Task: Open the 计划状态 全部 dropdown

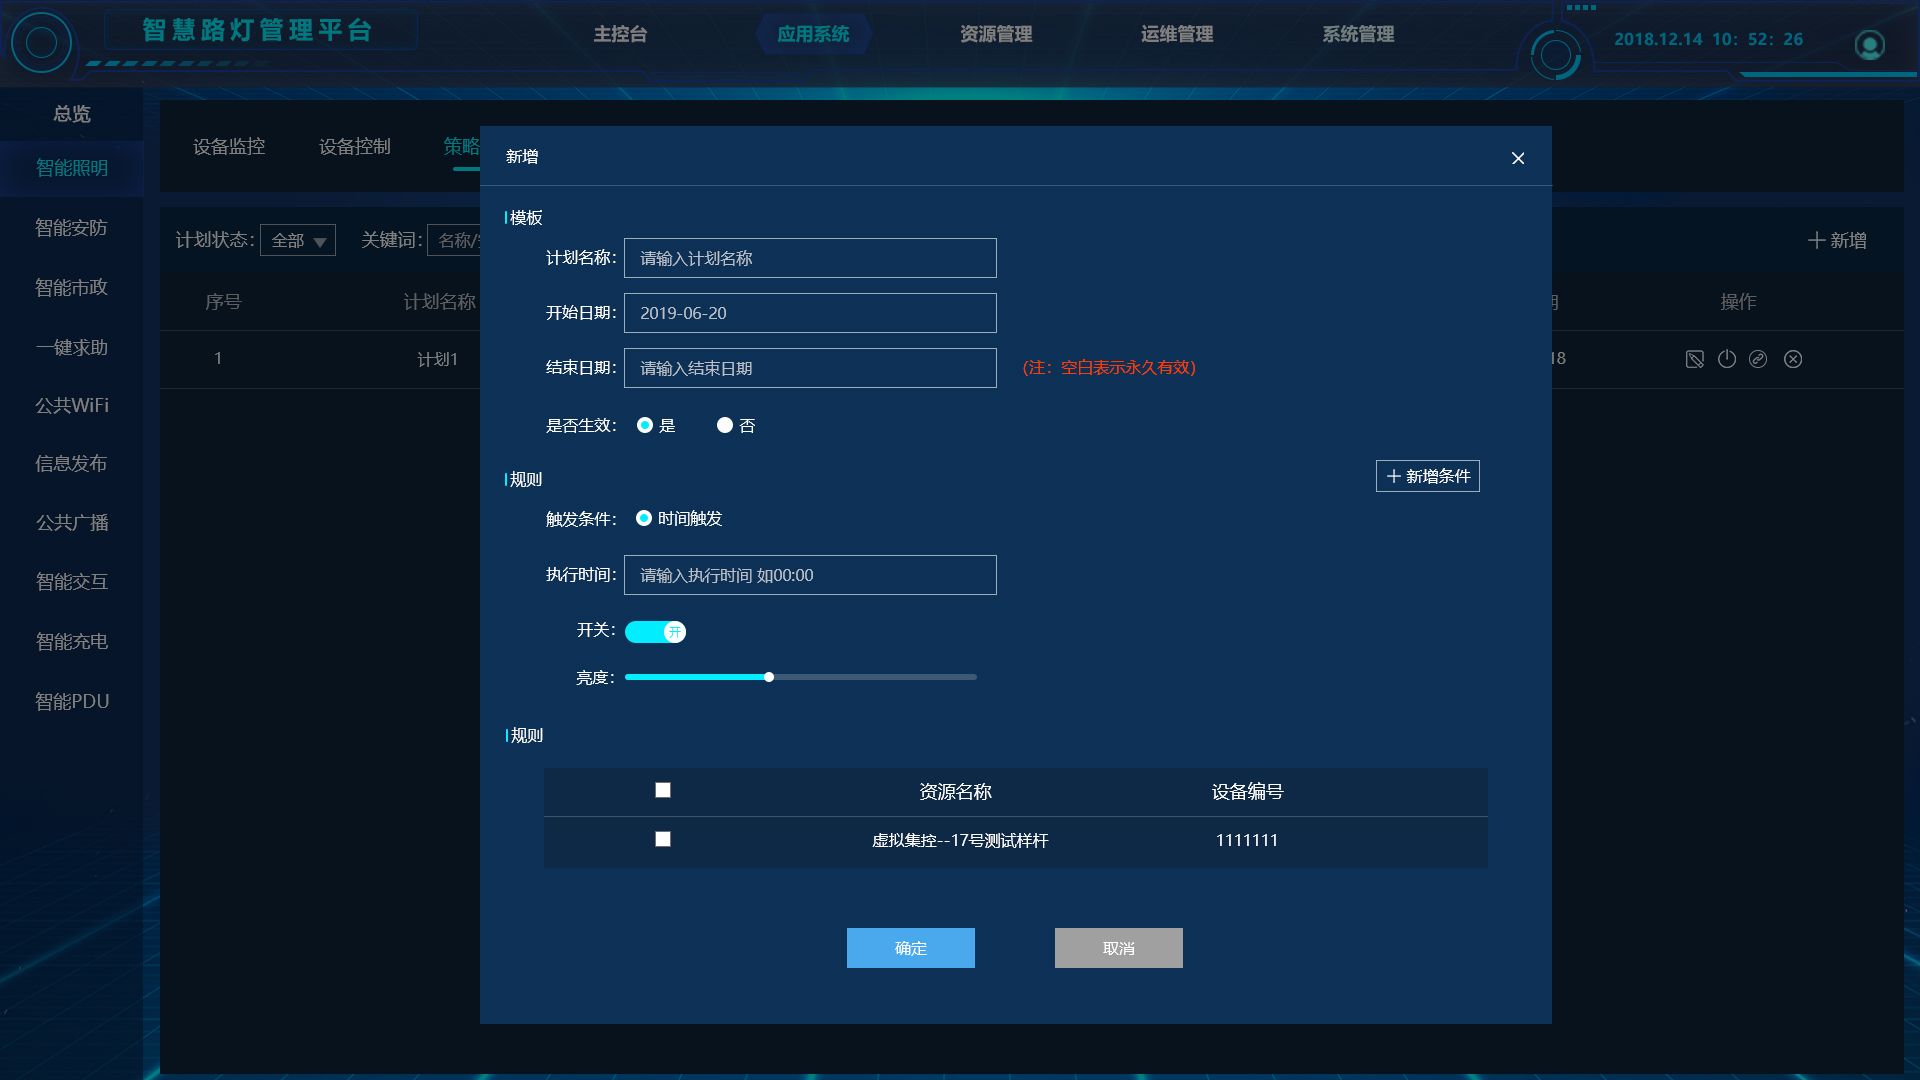Action: (298, 241)
